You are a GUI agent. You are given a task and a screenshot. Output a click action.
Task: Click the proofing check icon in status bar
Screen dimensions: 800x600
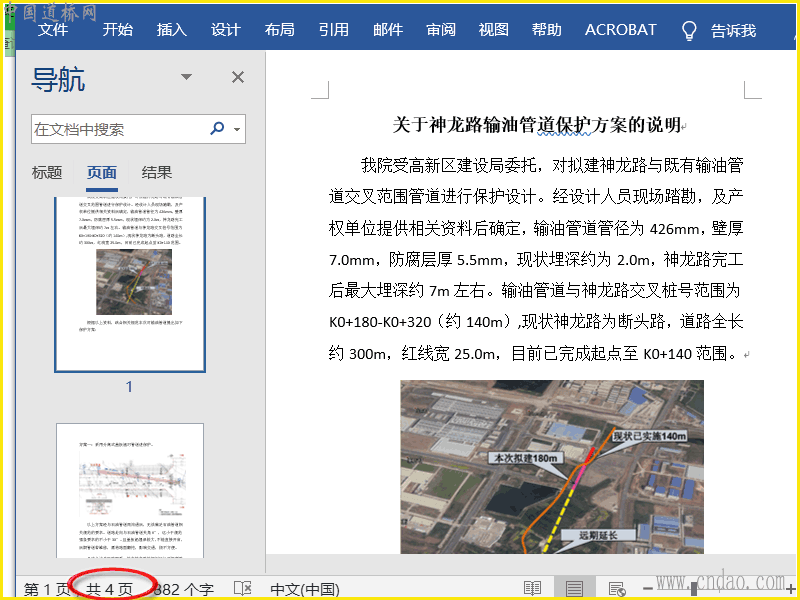pyautogui.click(x=242, y=588)
